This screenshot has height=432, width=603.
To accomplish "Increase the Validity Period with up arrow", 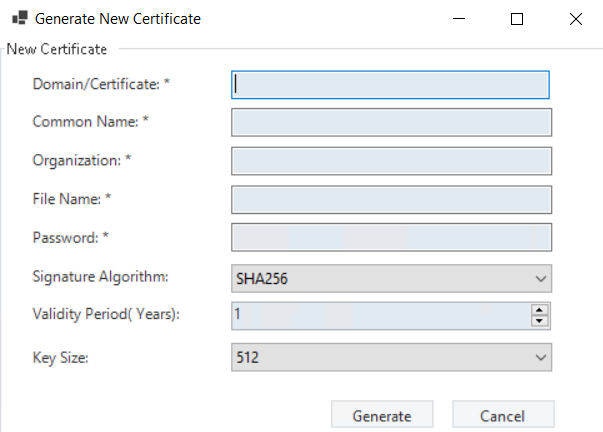I will click(540, 311).
